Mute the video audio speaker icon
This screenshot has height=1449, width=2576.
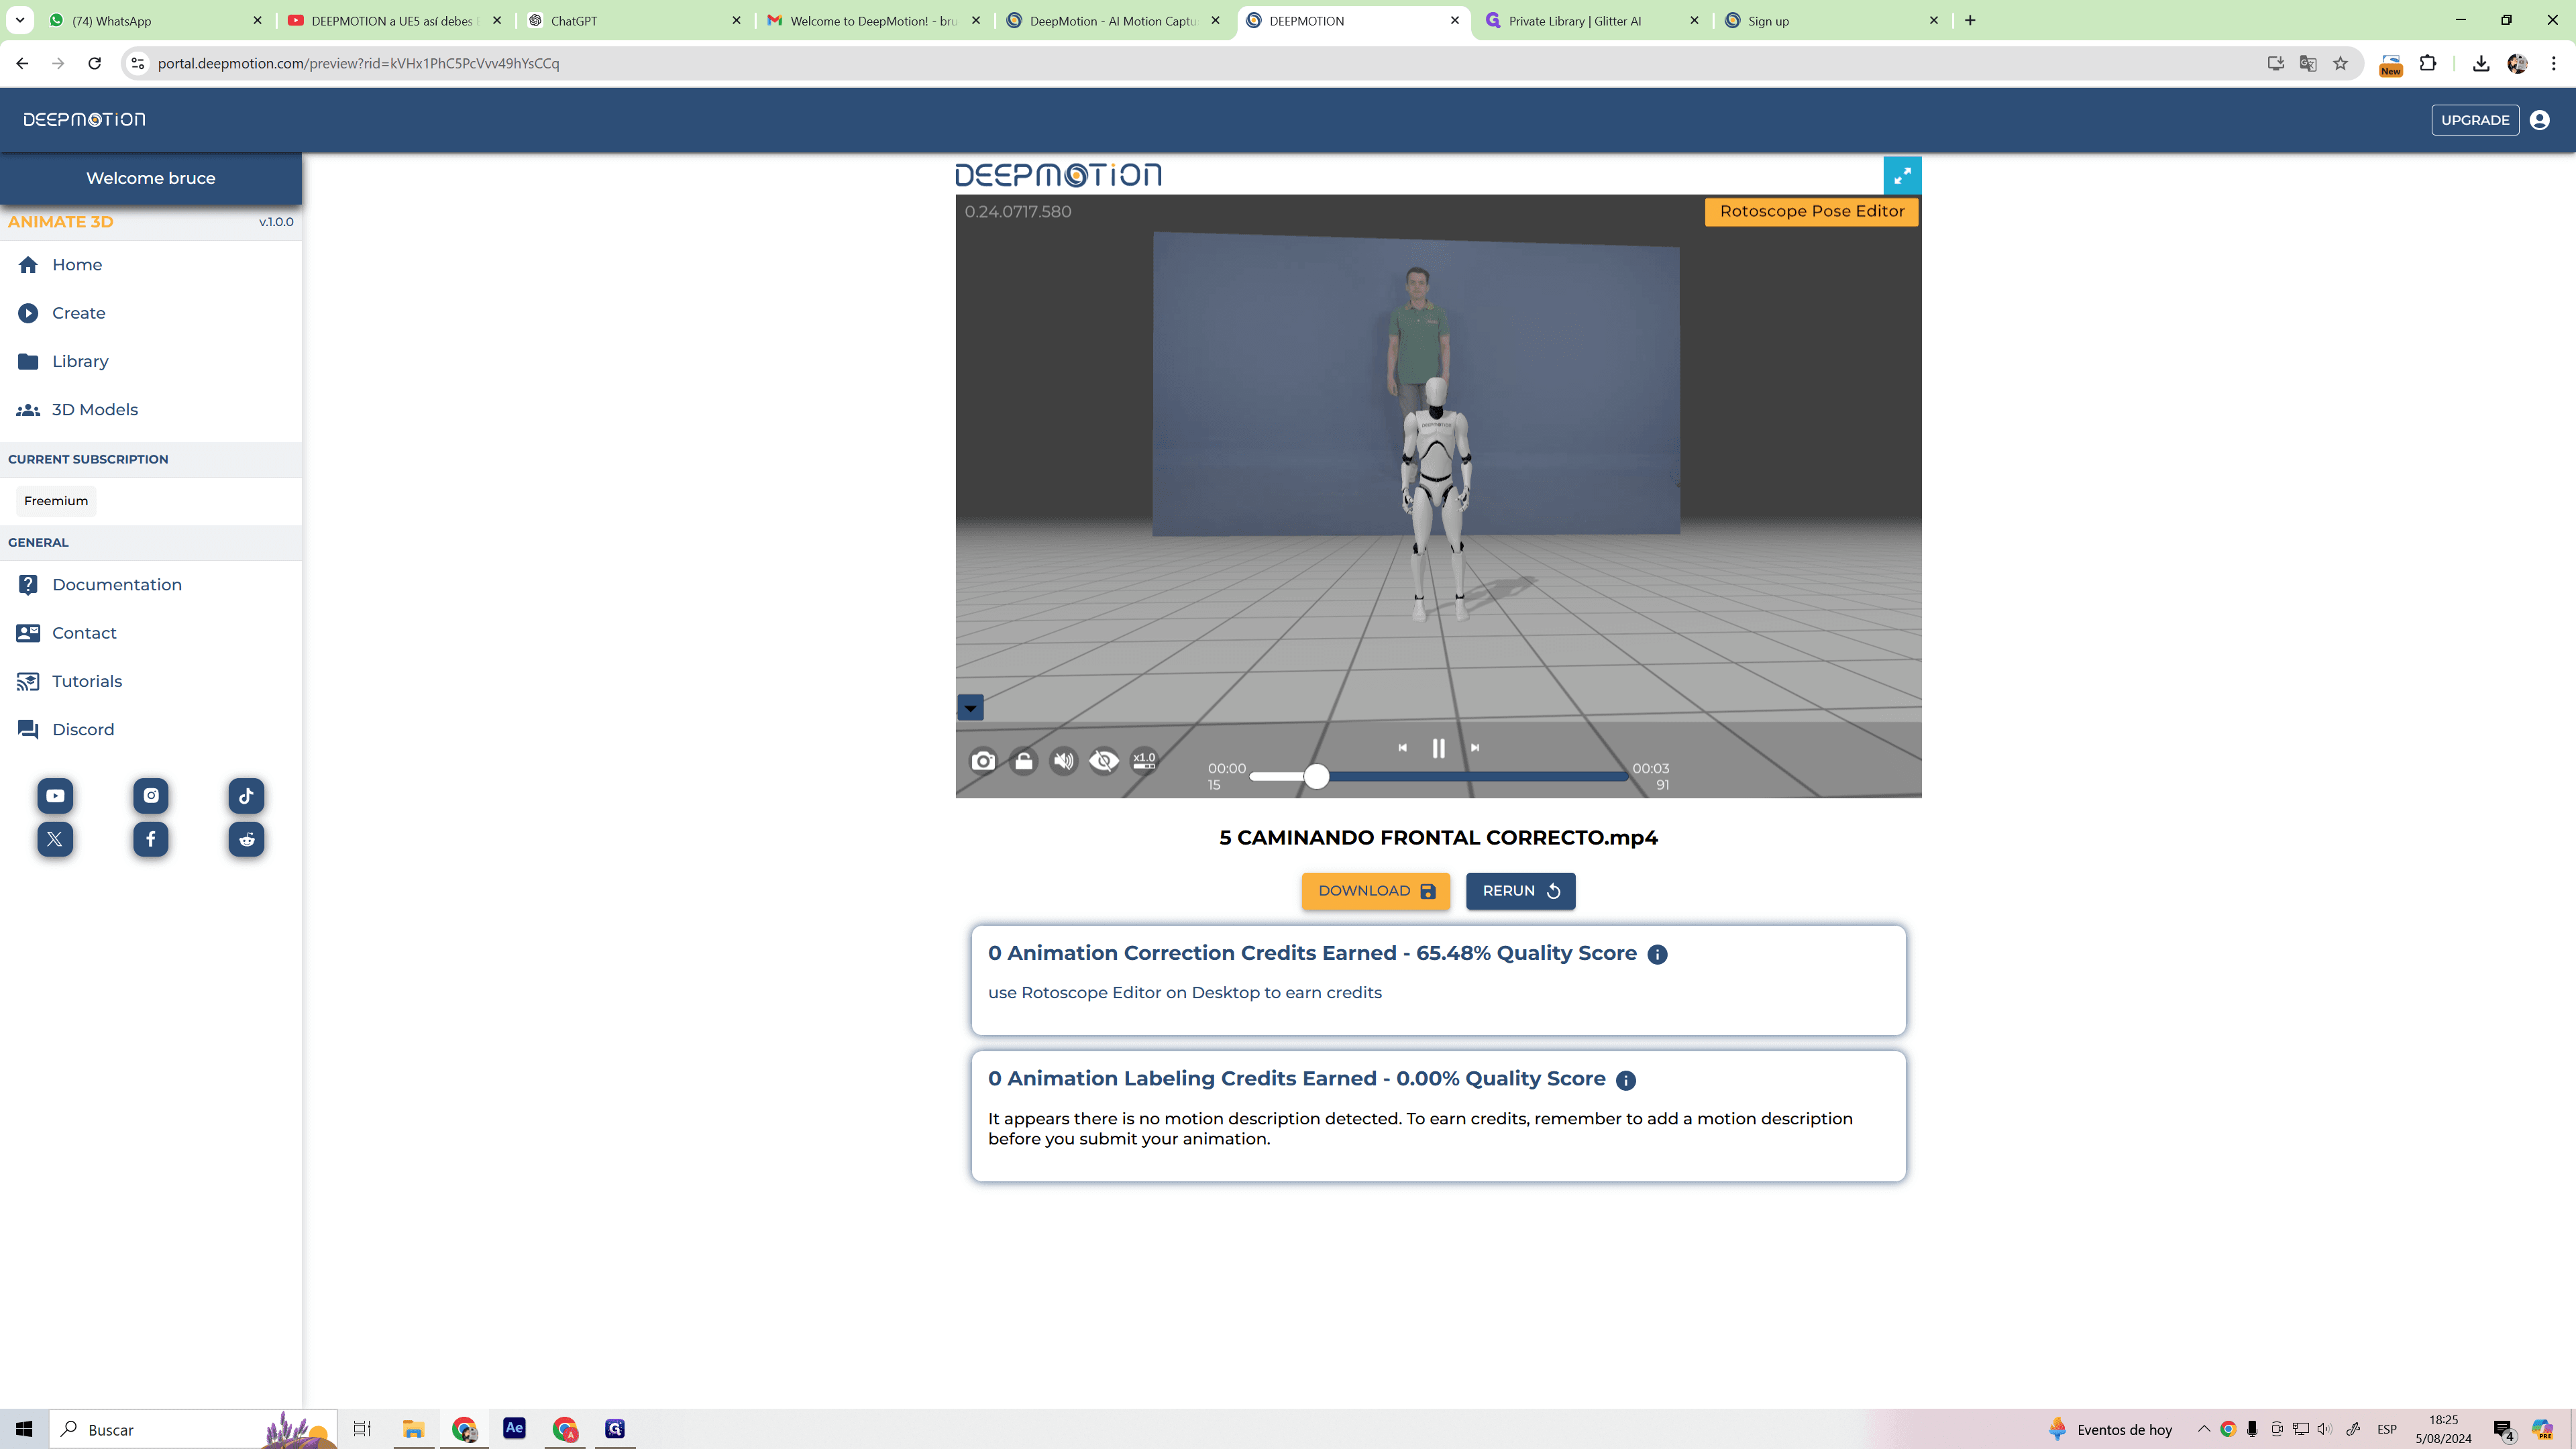(1063, 761)
